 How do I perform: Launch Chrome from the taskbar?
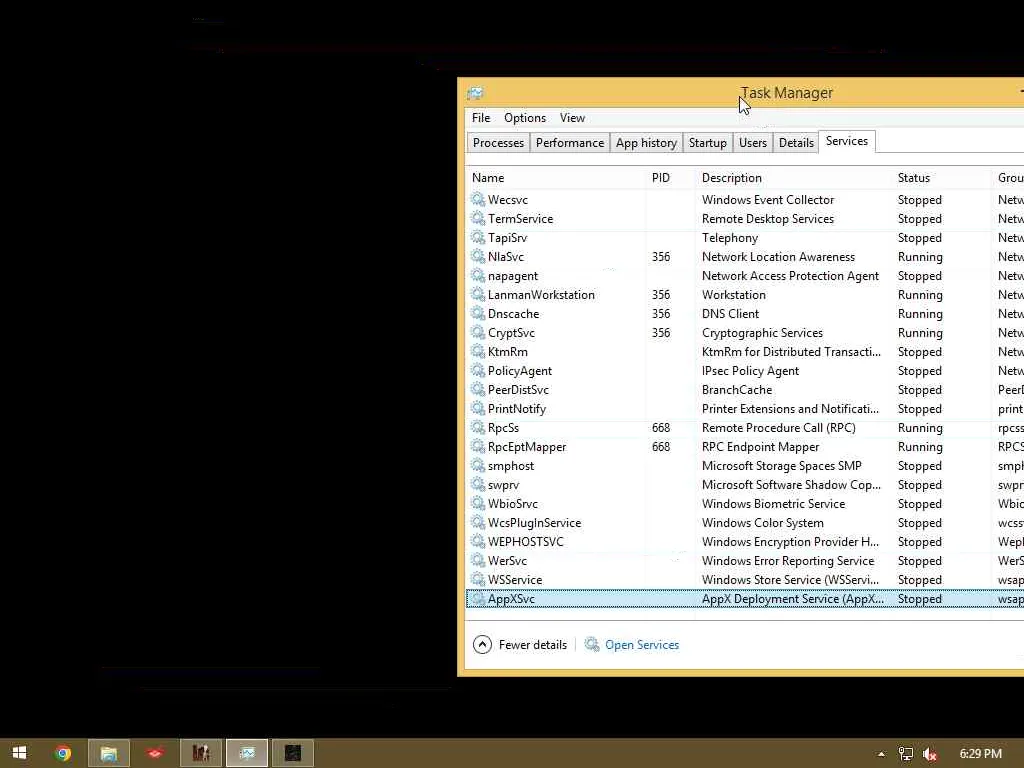(63, 753)
